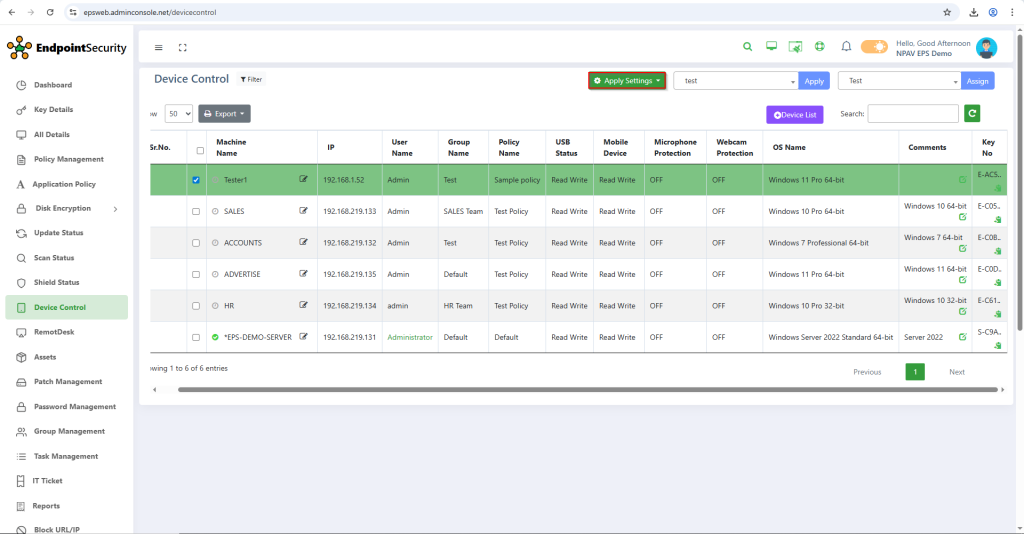Open the Apply Settings dropdown
Screen dimensions: 1024x534
[x=627, y=81]
